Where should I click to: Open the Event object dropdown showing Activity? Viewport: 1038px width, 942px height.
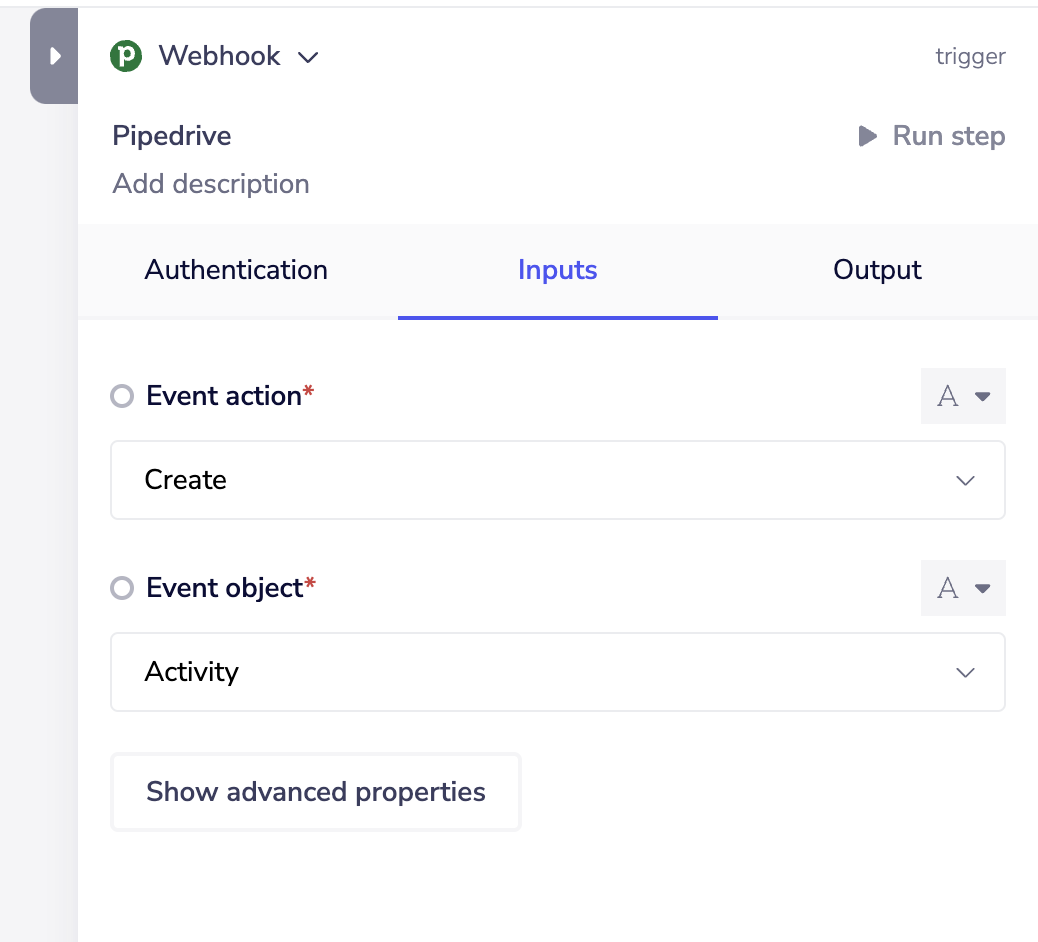(540, 672)
